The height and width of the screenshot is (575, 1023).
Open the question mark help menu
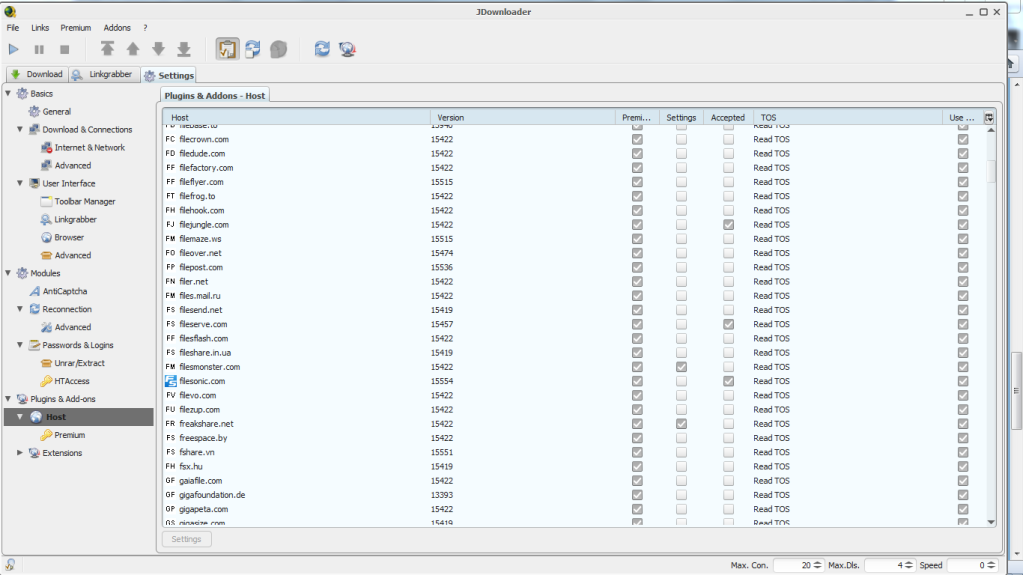pos(145,28)
